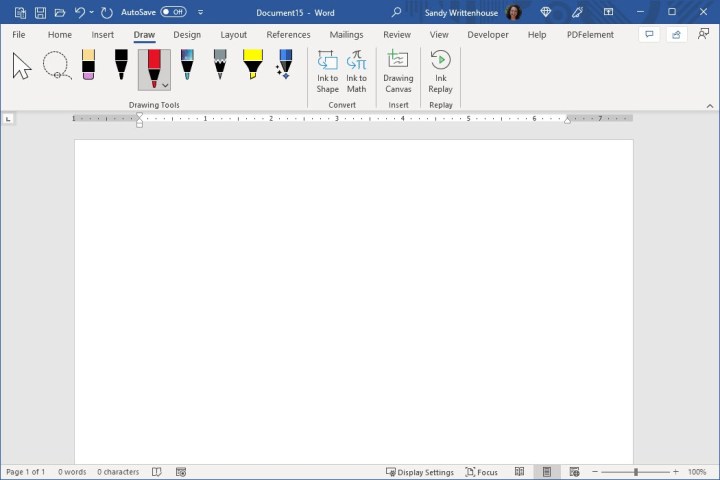Open the Design tab
Viewport: 720px width, 480px height.
click(x=187, y=34)
